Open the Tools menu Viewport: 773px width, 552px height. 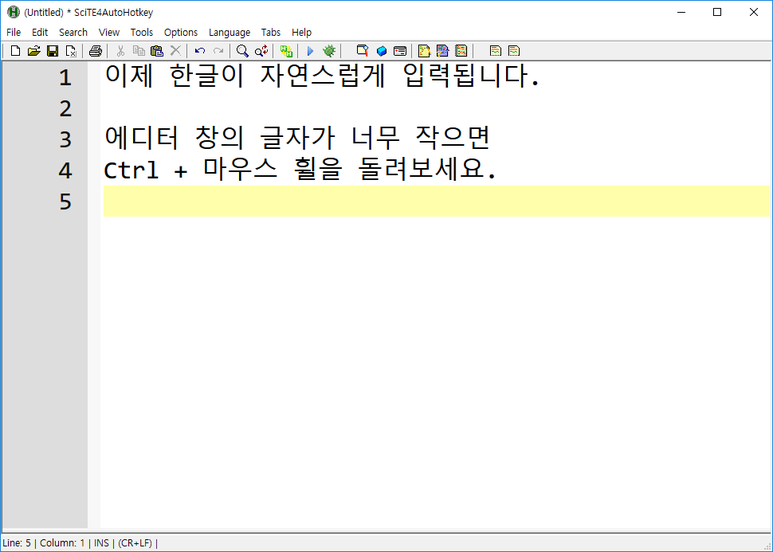point(141,33)
